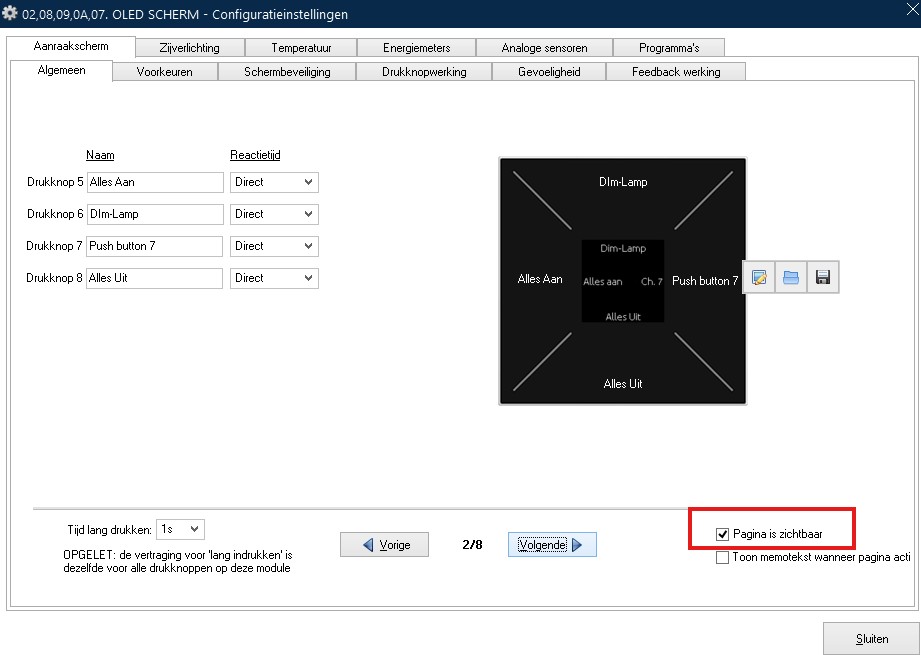
Task: Click the Drukknop 6 name field 'DIm-Lamp'
Action: [155, 214]
